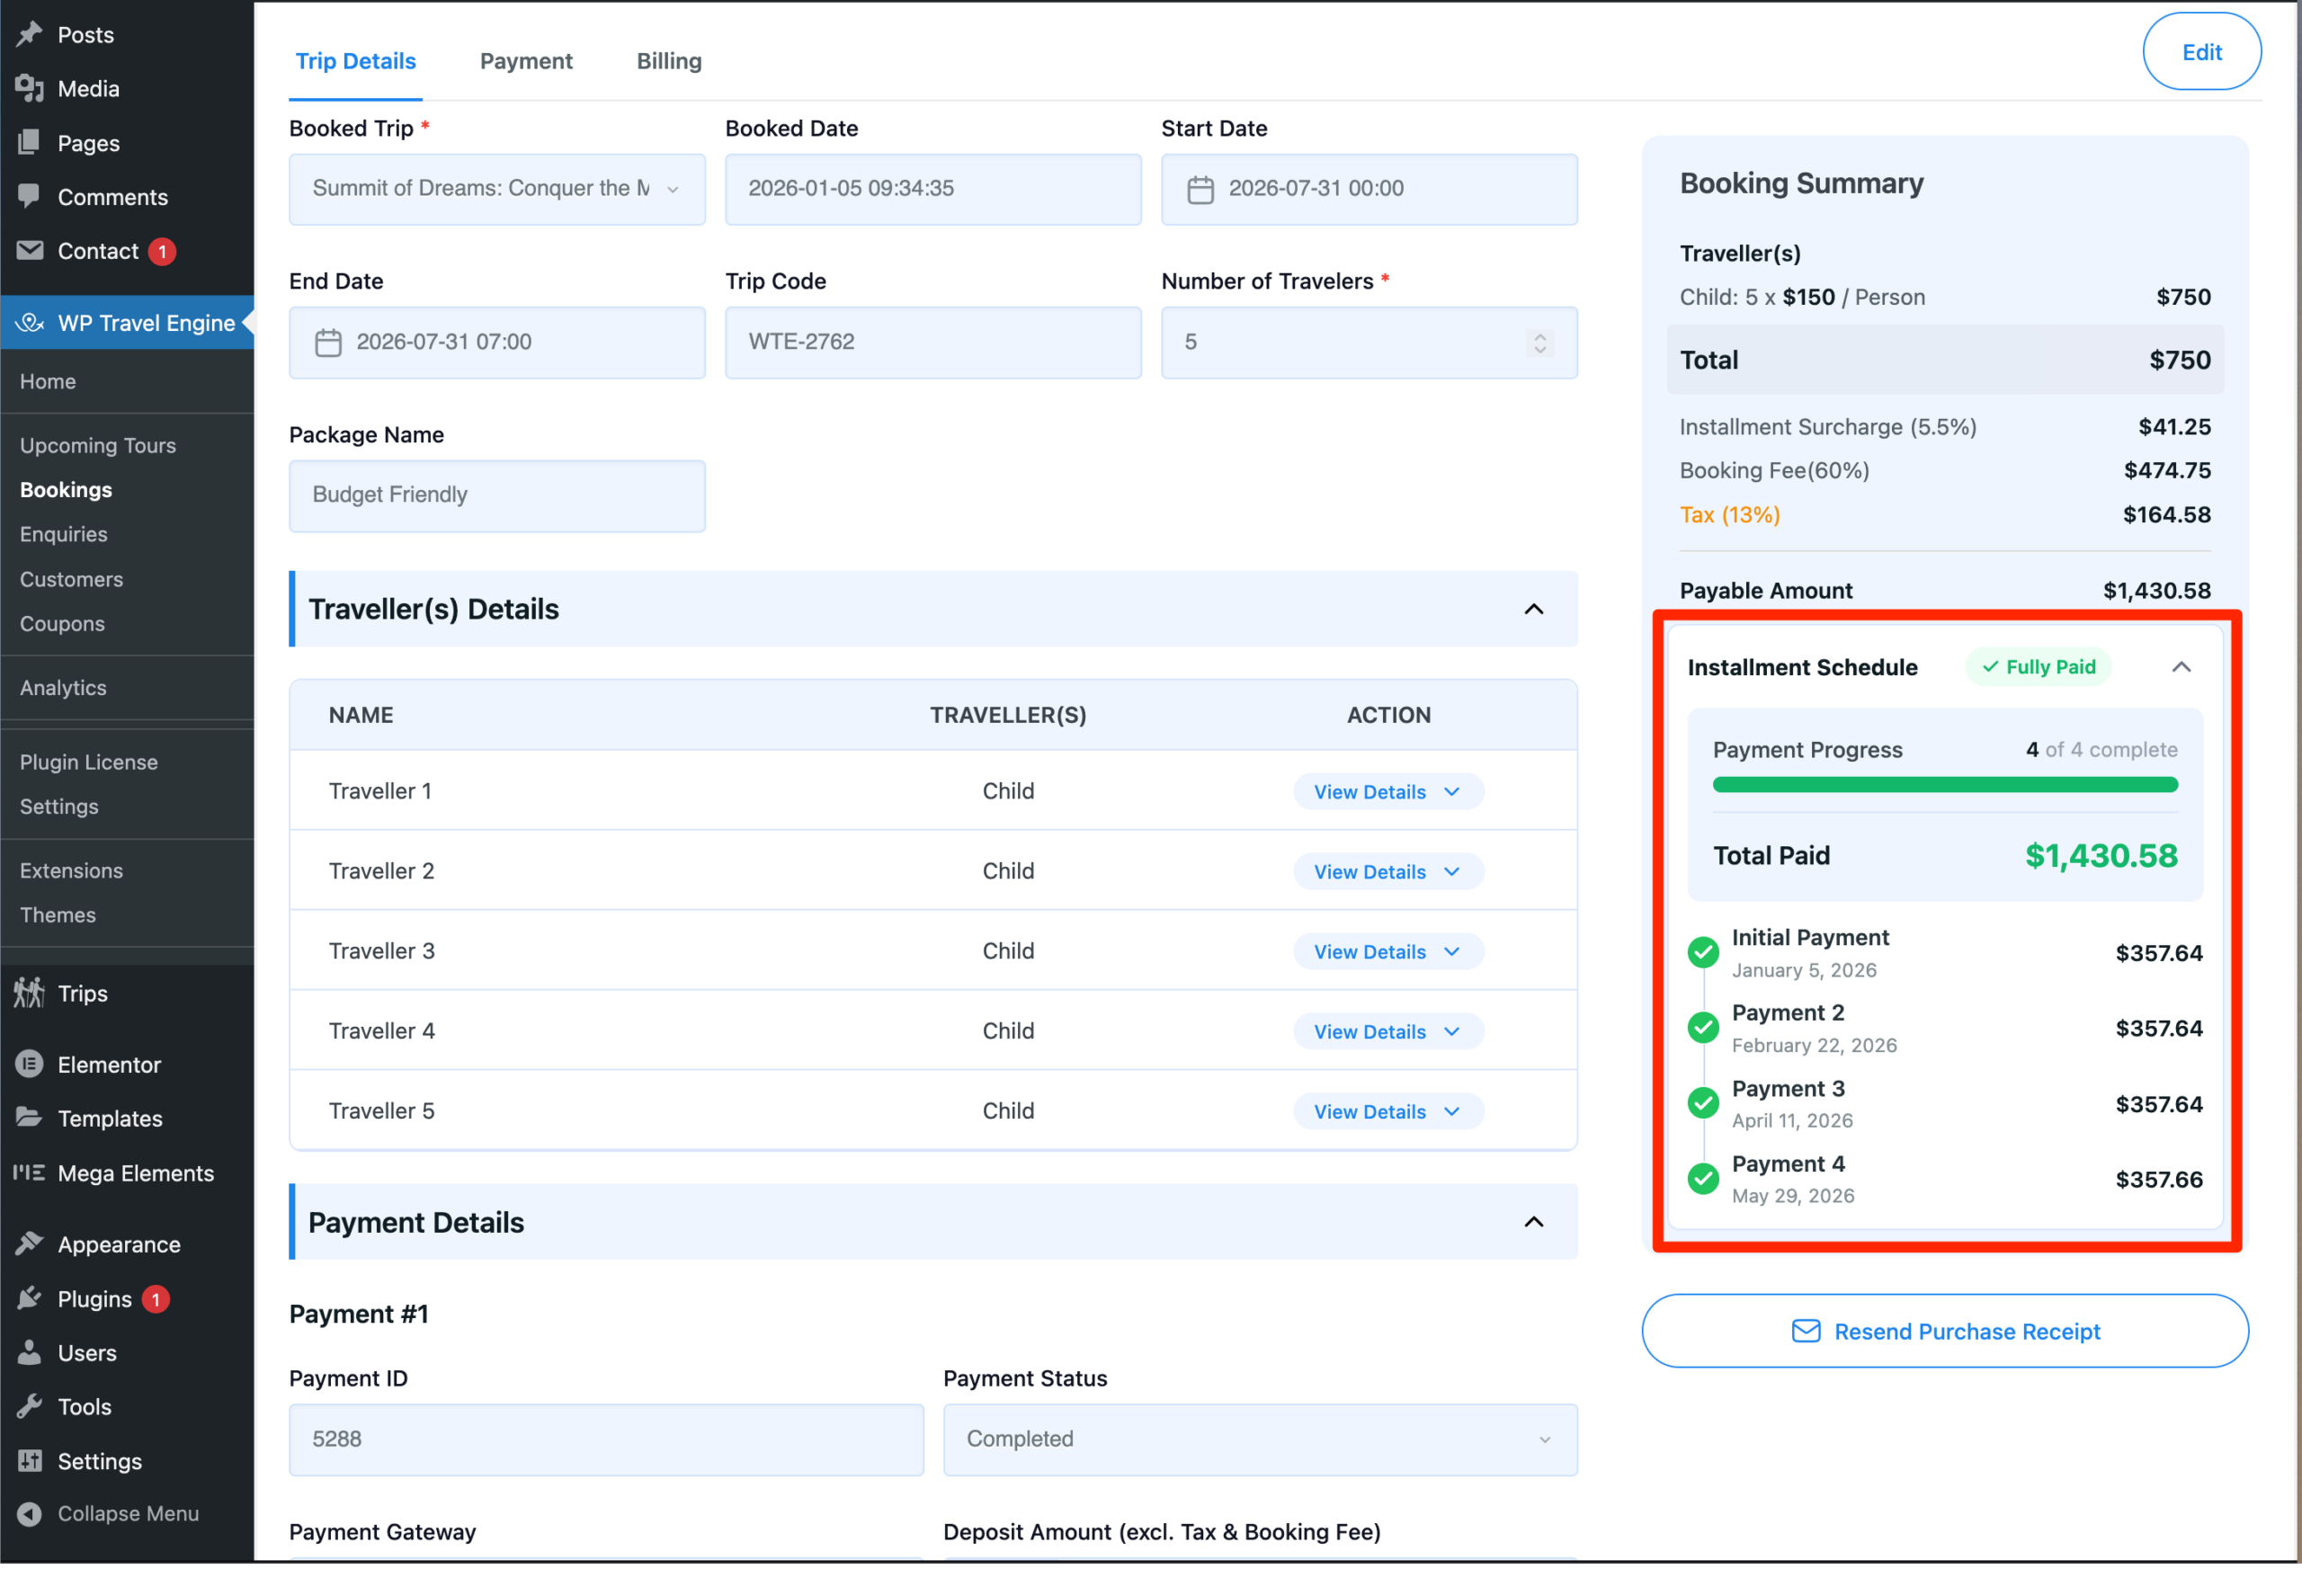This screenshot has height=1596, width=2302.
Task: Click the Initial Payment green checkmark
Action: coord(1703,952)
